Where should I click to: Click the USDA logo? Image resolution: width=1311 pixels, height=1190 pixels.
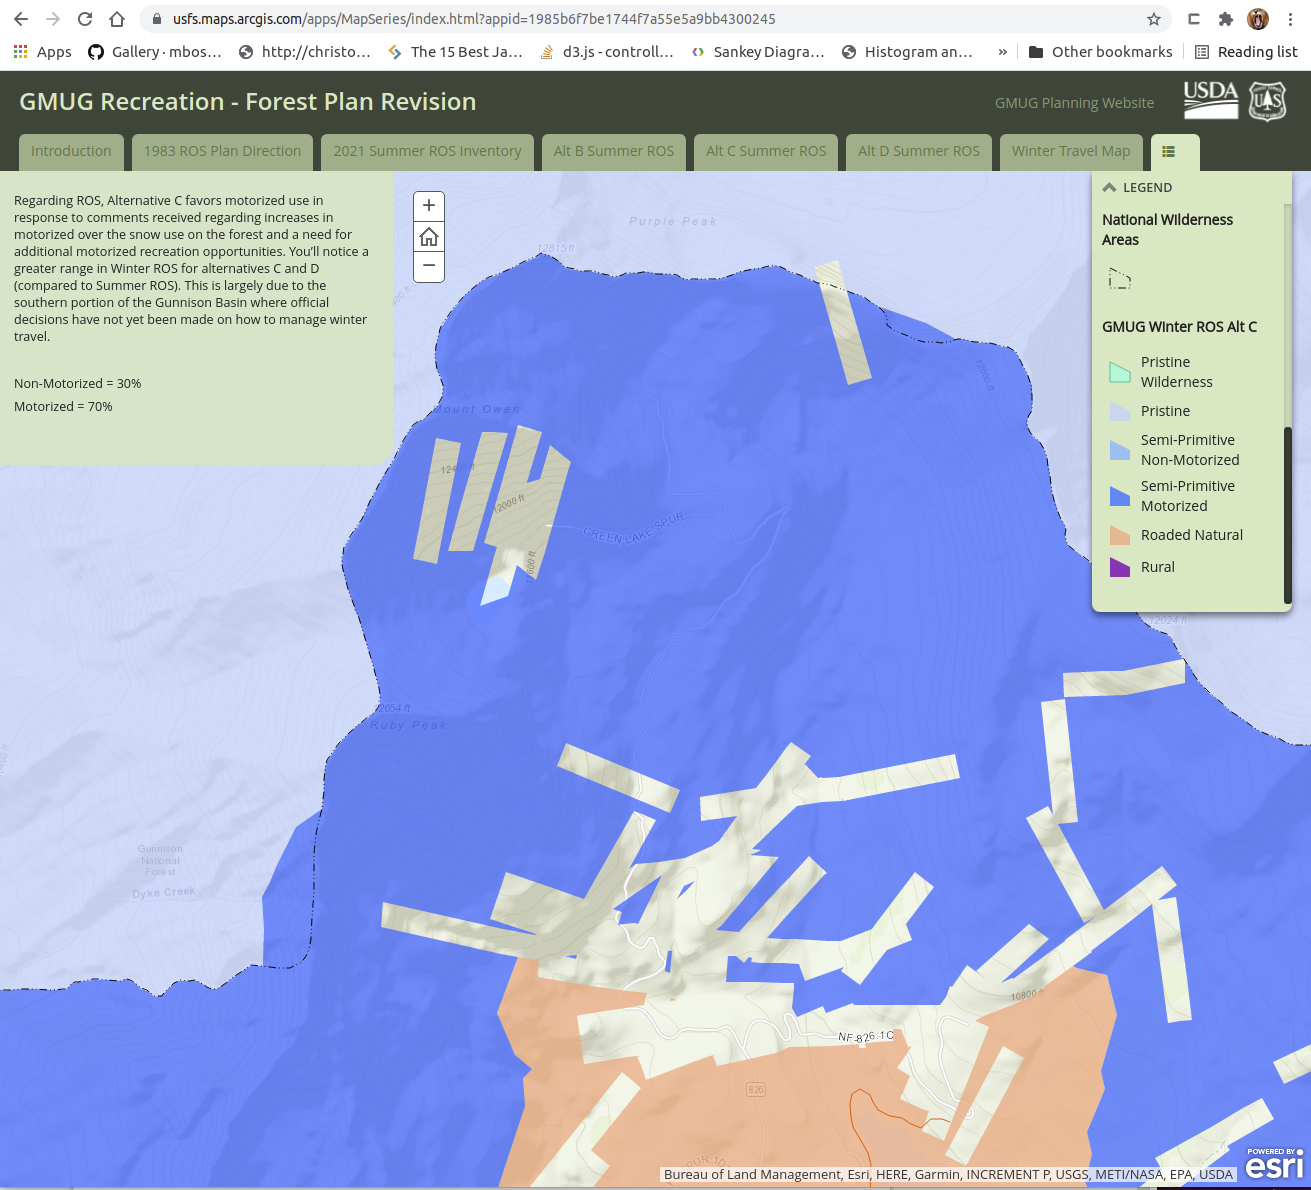tap(1210, 99)
